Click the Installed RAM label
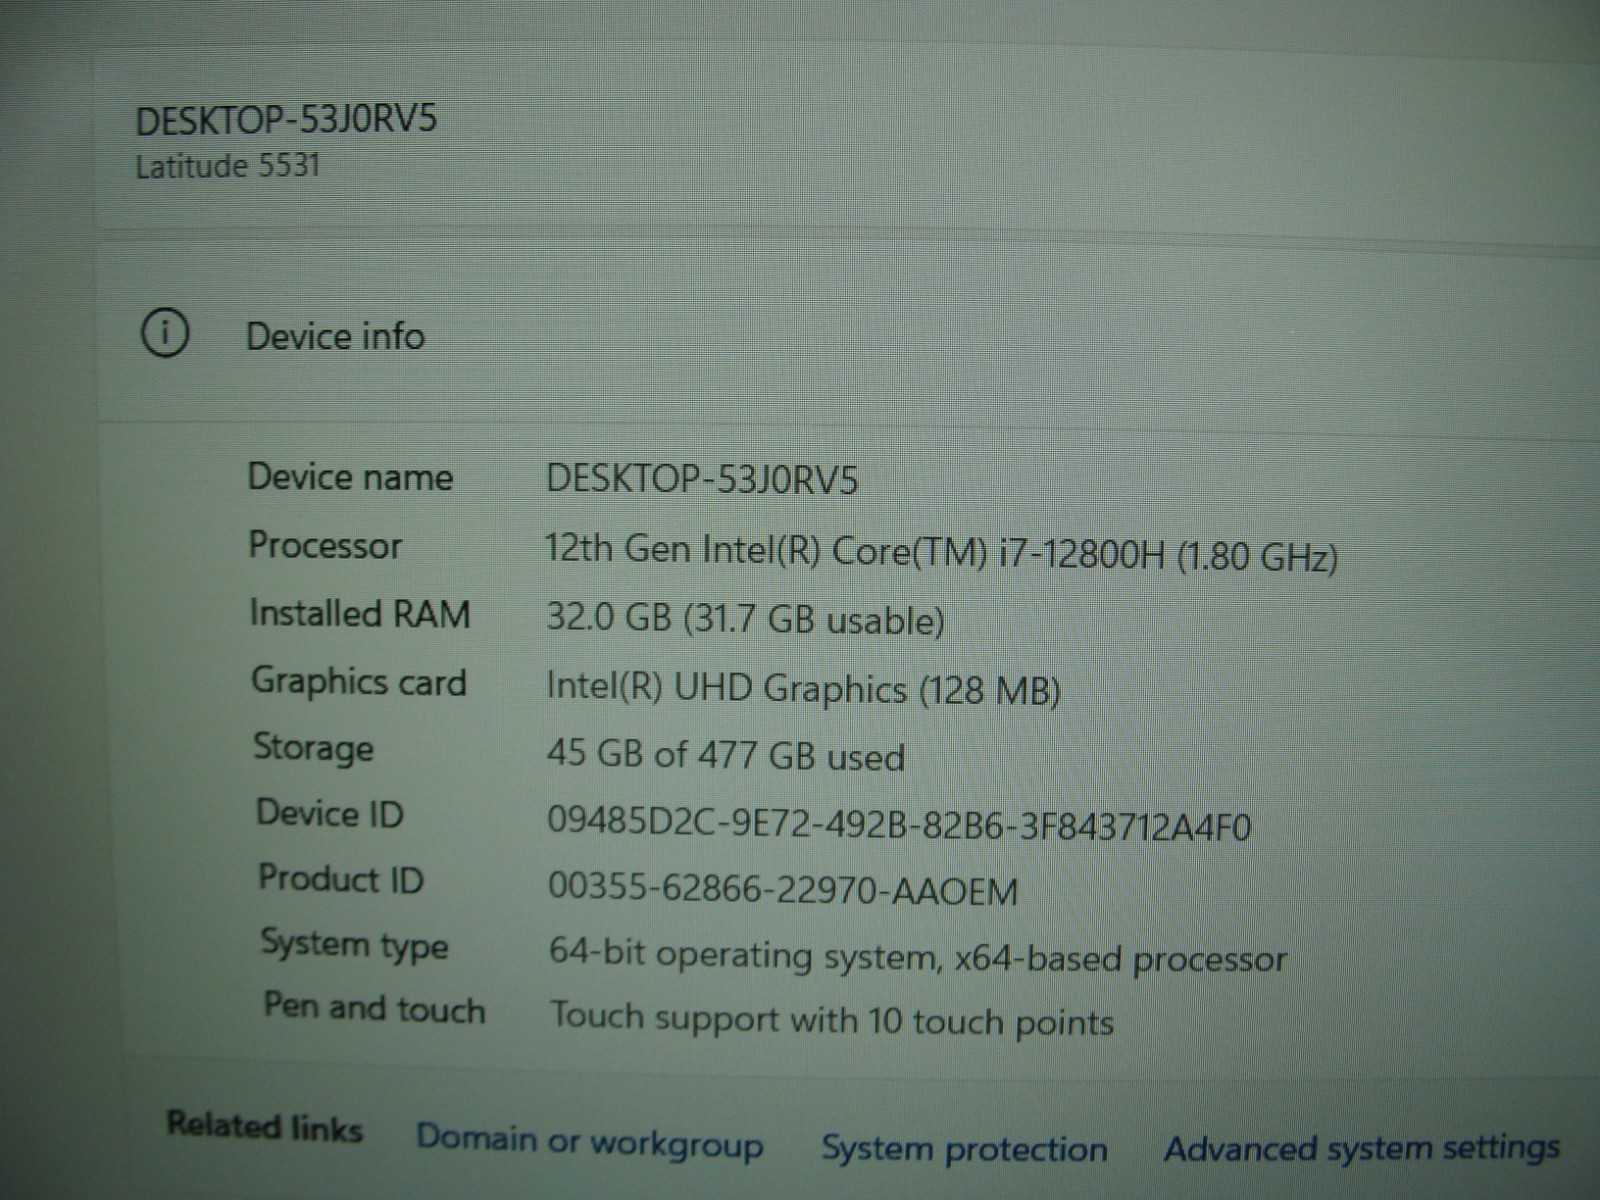1600x1200 pixels. 360,613
